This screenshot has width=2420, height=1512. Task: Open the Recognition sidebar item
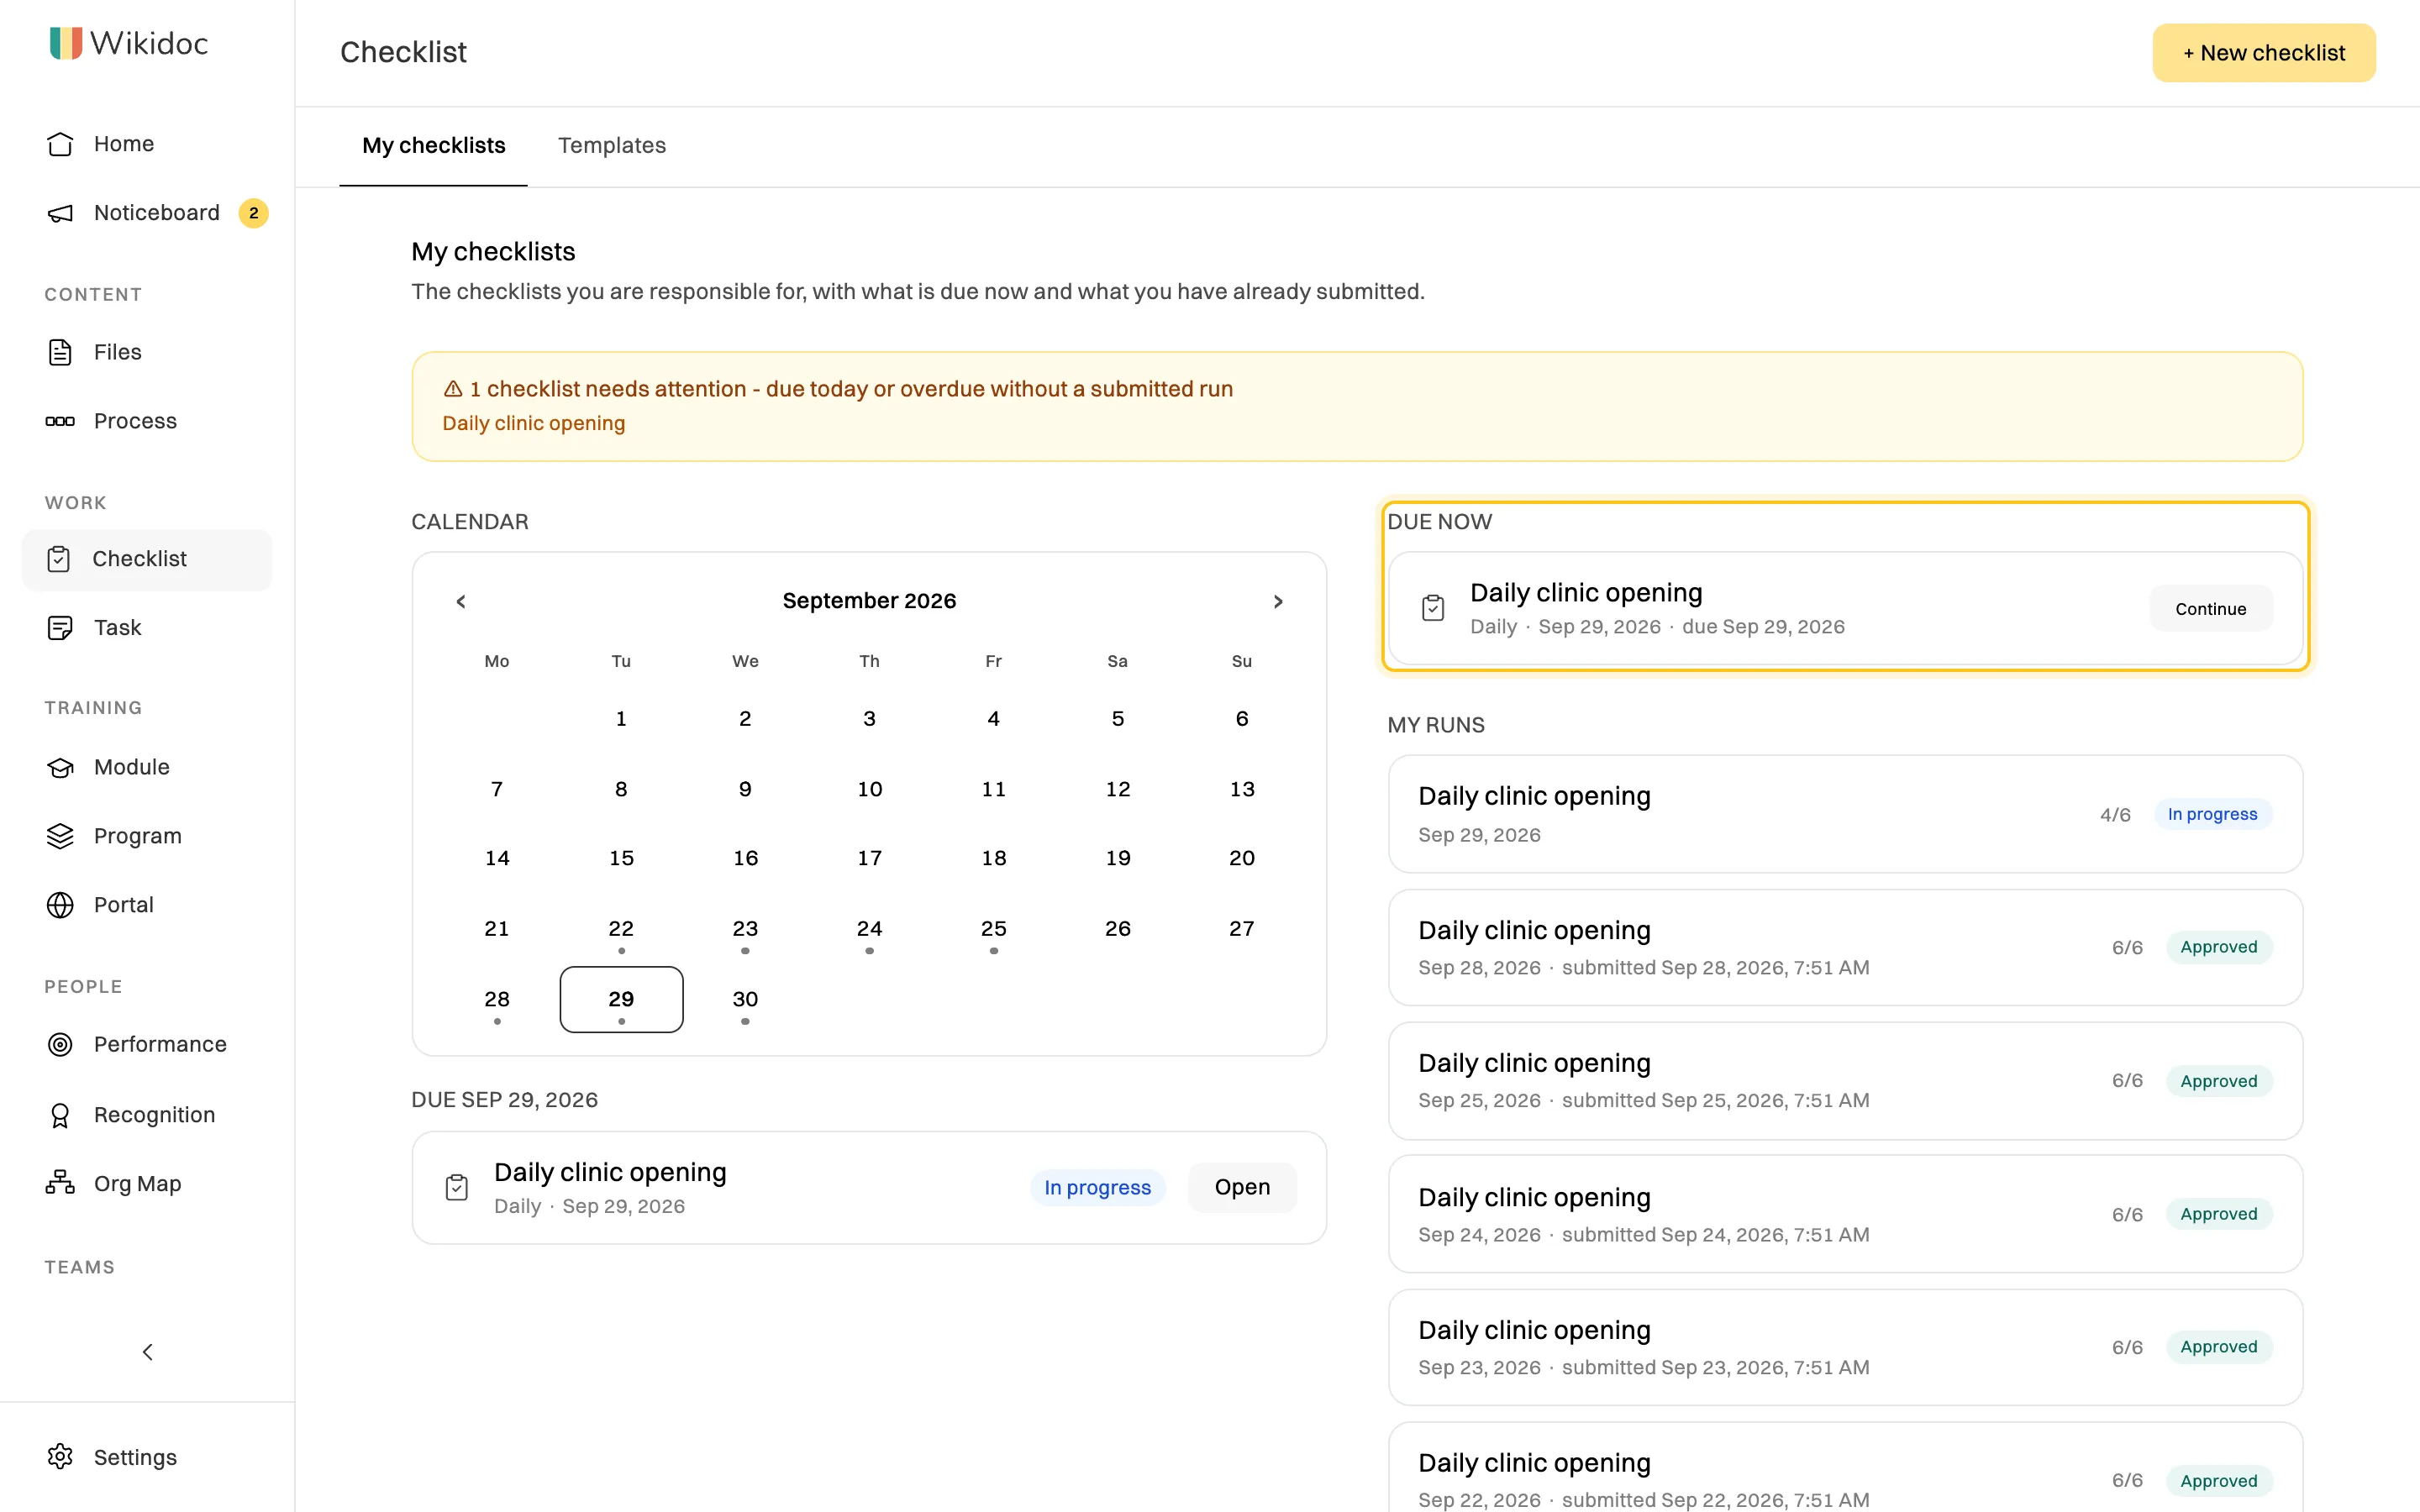pyautogui.click(x=147, y=1115)
